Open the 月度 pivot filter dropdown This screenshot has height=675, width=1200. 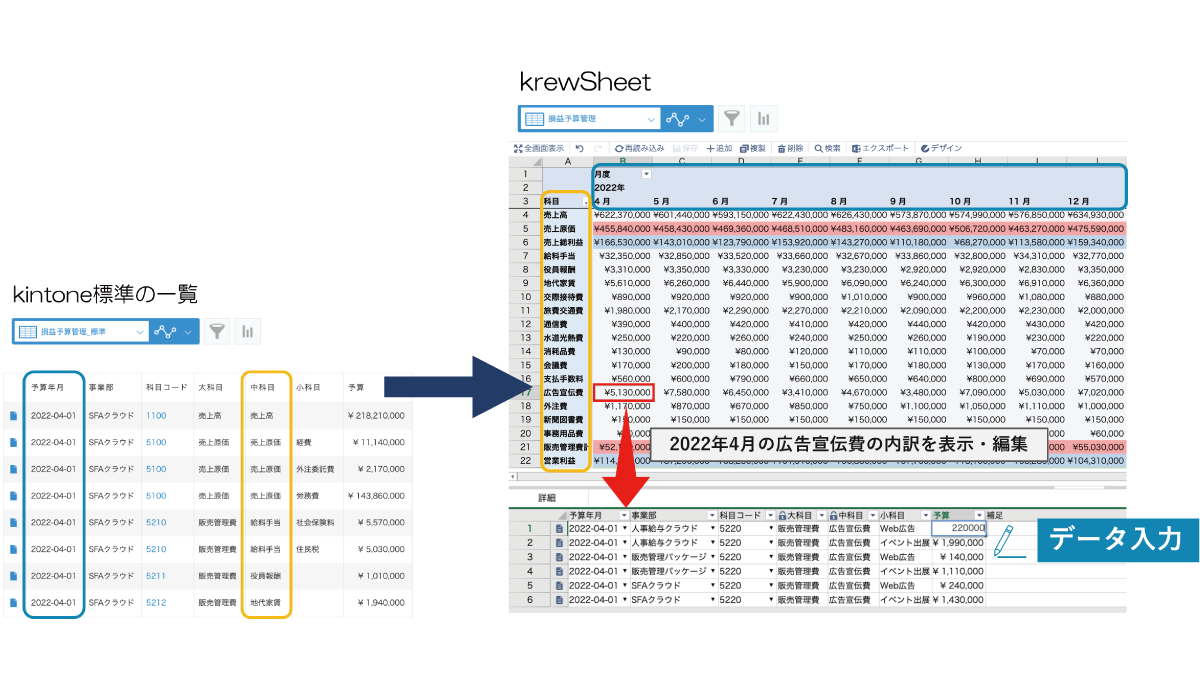tap(646, 174)
